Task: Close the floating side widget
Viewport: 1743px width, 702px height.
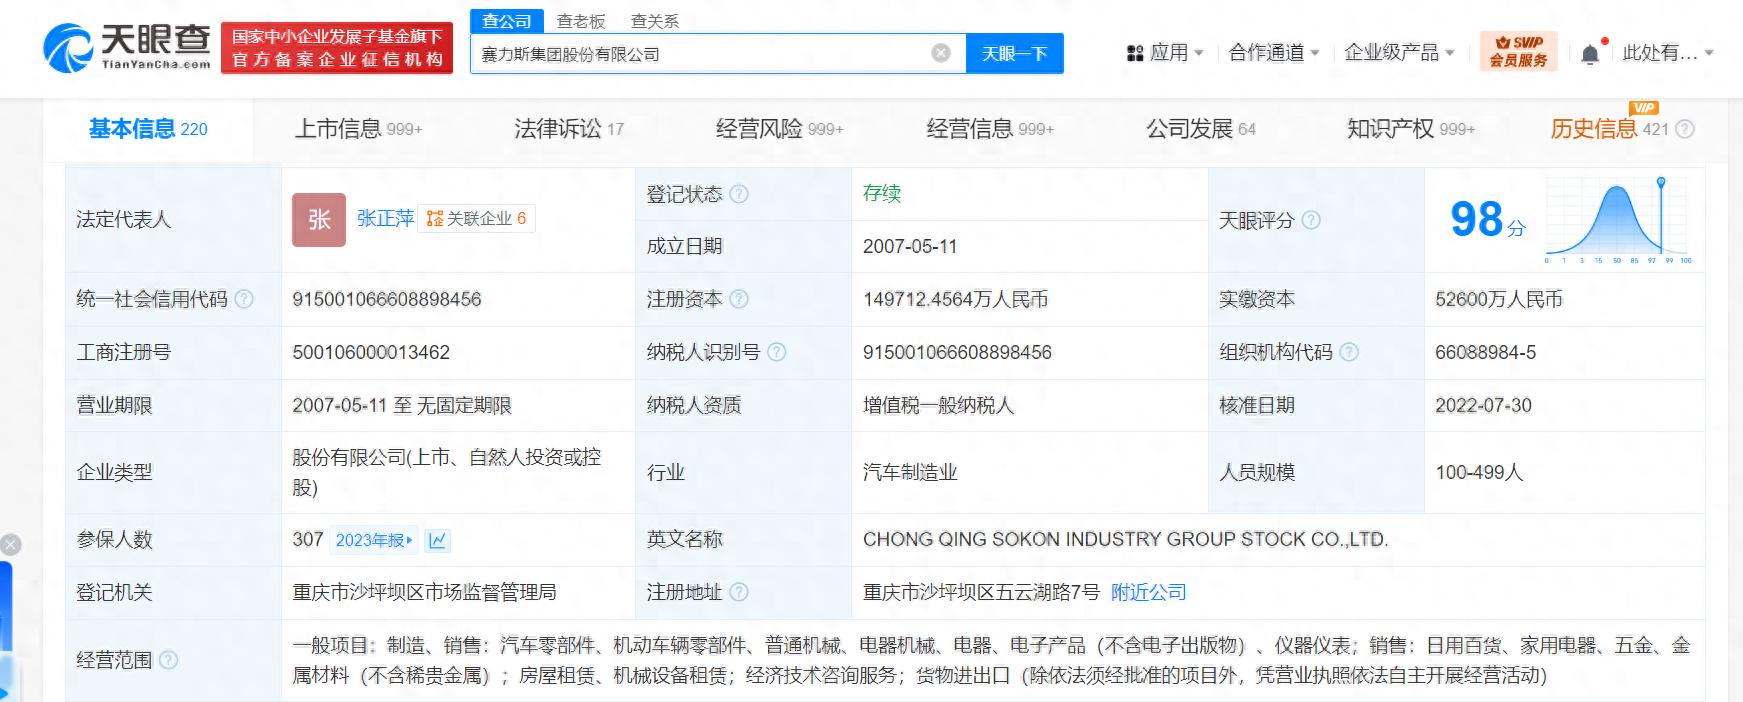Action: 10,545
